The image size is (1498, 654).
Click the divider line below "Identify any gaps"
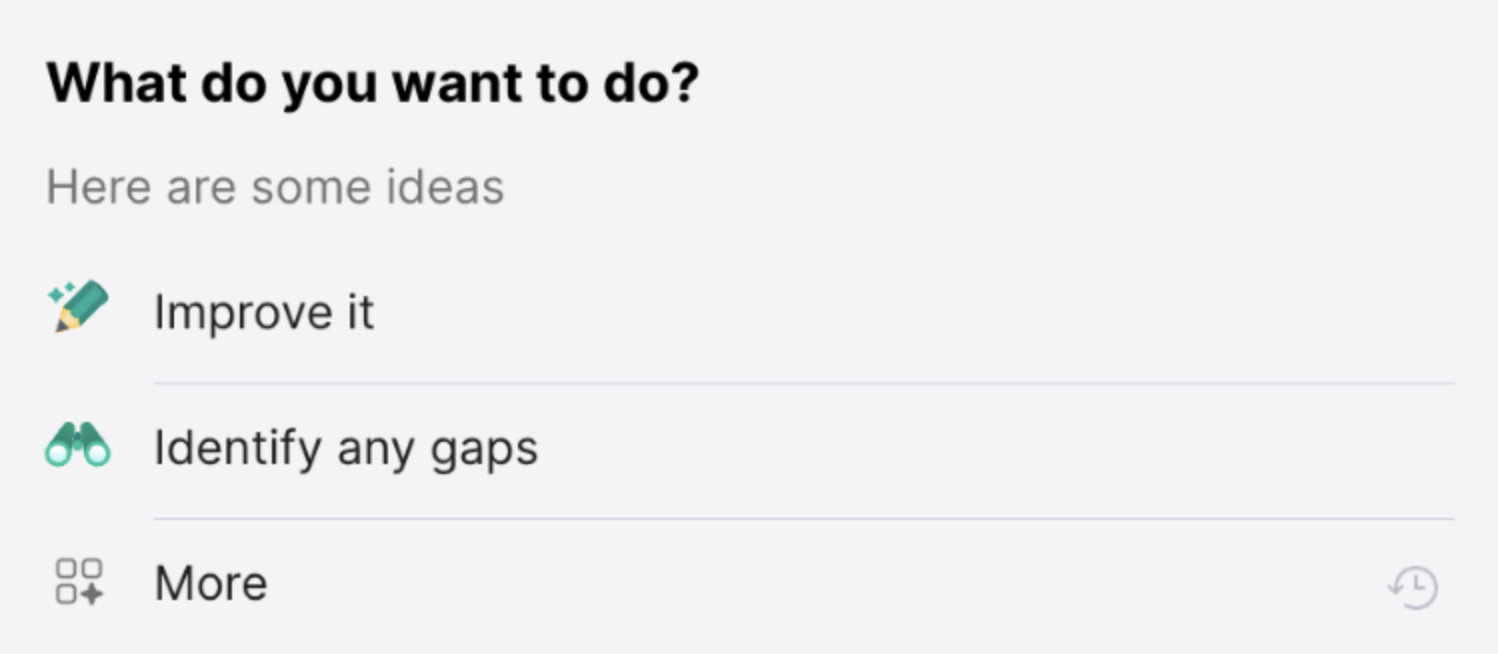800,519
